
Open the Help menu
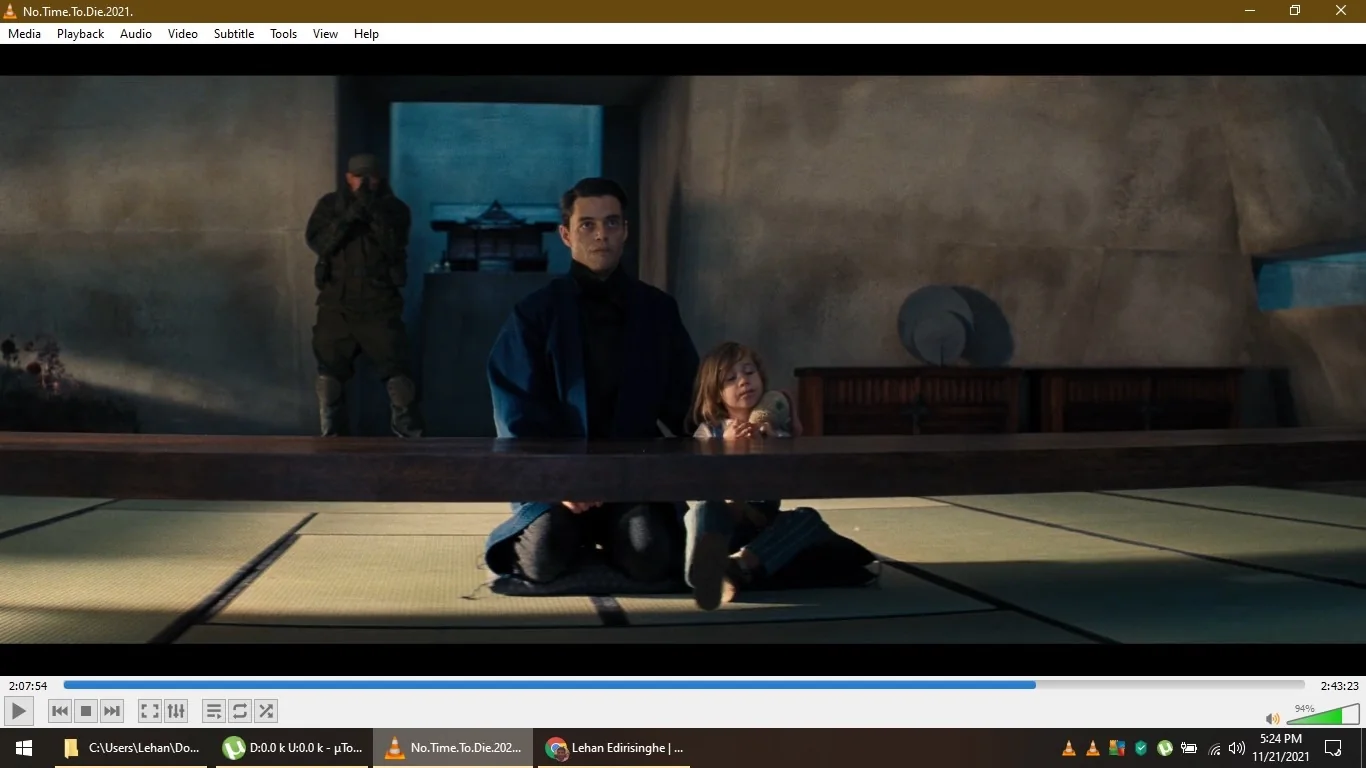point(367,34)
